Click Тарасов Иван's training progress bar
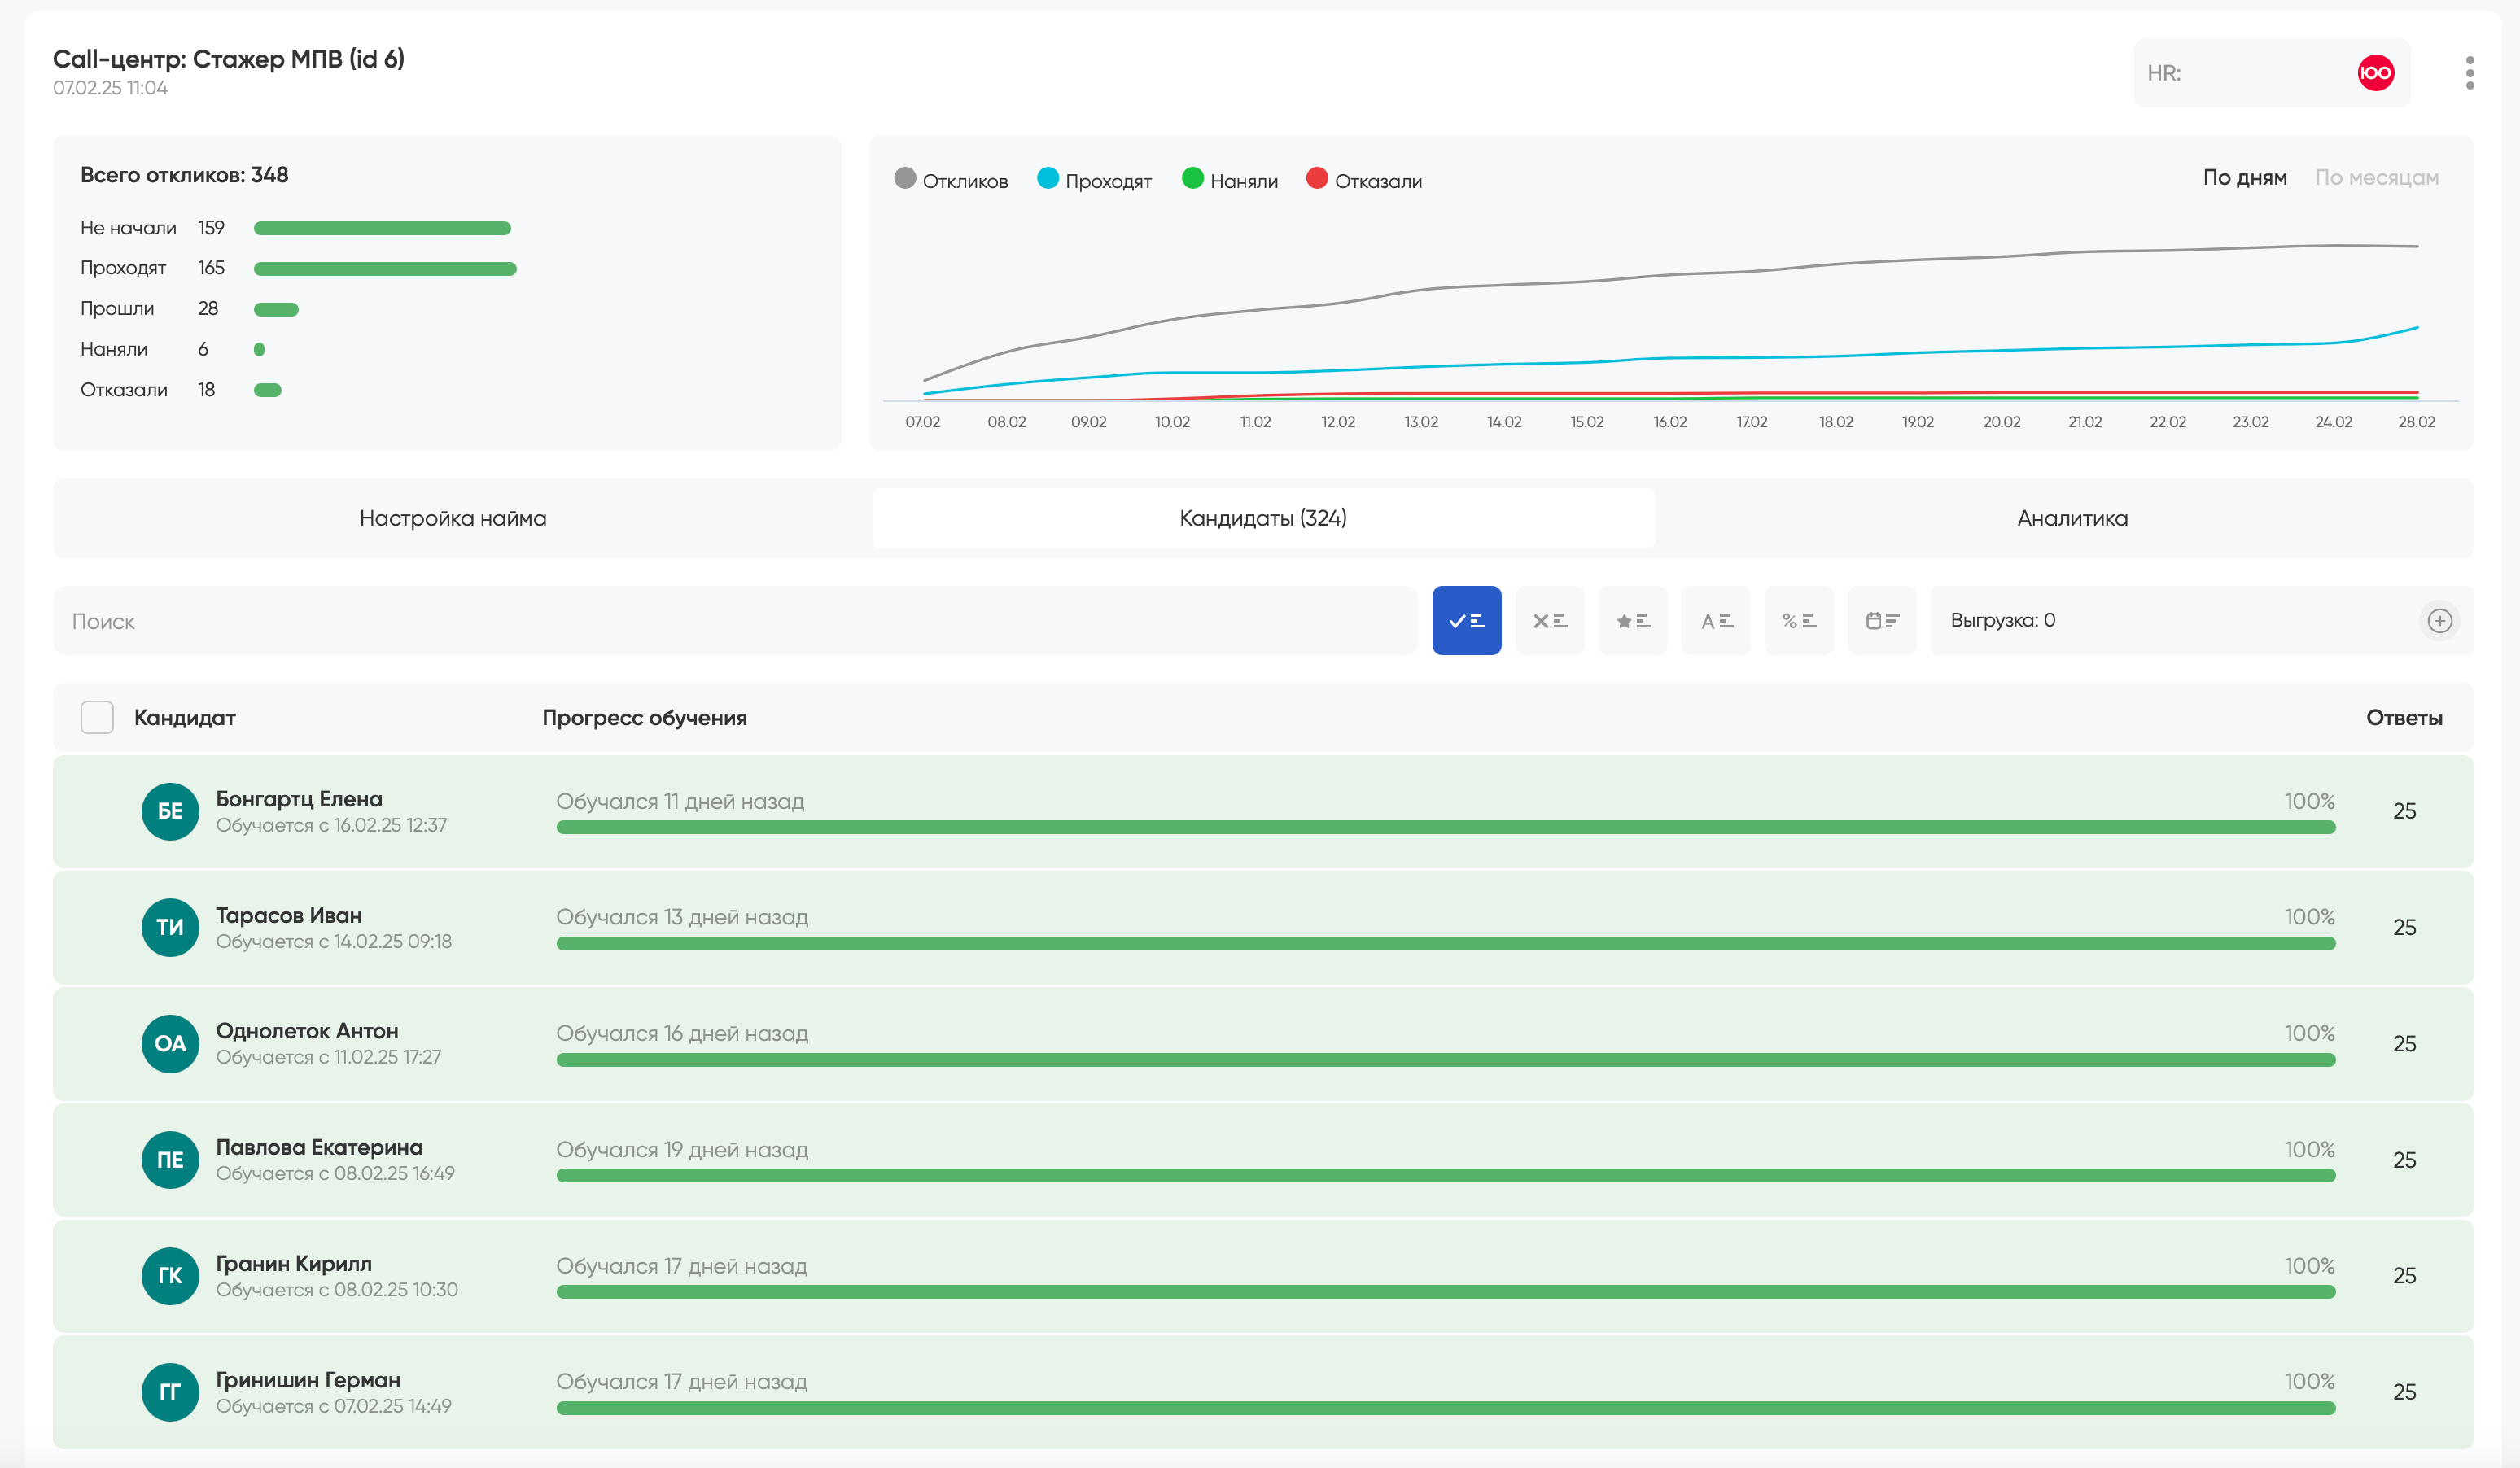The height and width of the screenshot is (1468, 2520). click(x=1445, y=943)
